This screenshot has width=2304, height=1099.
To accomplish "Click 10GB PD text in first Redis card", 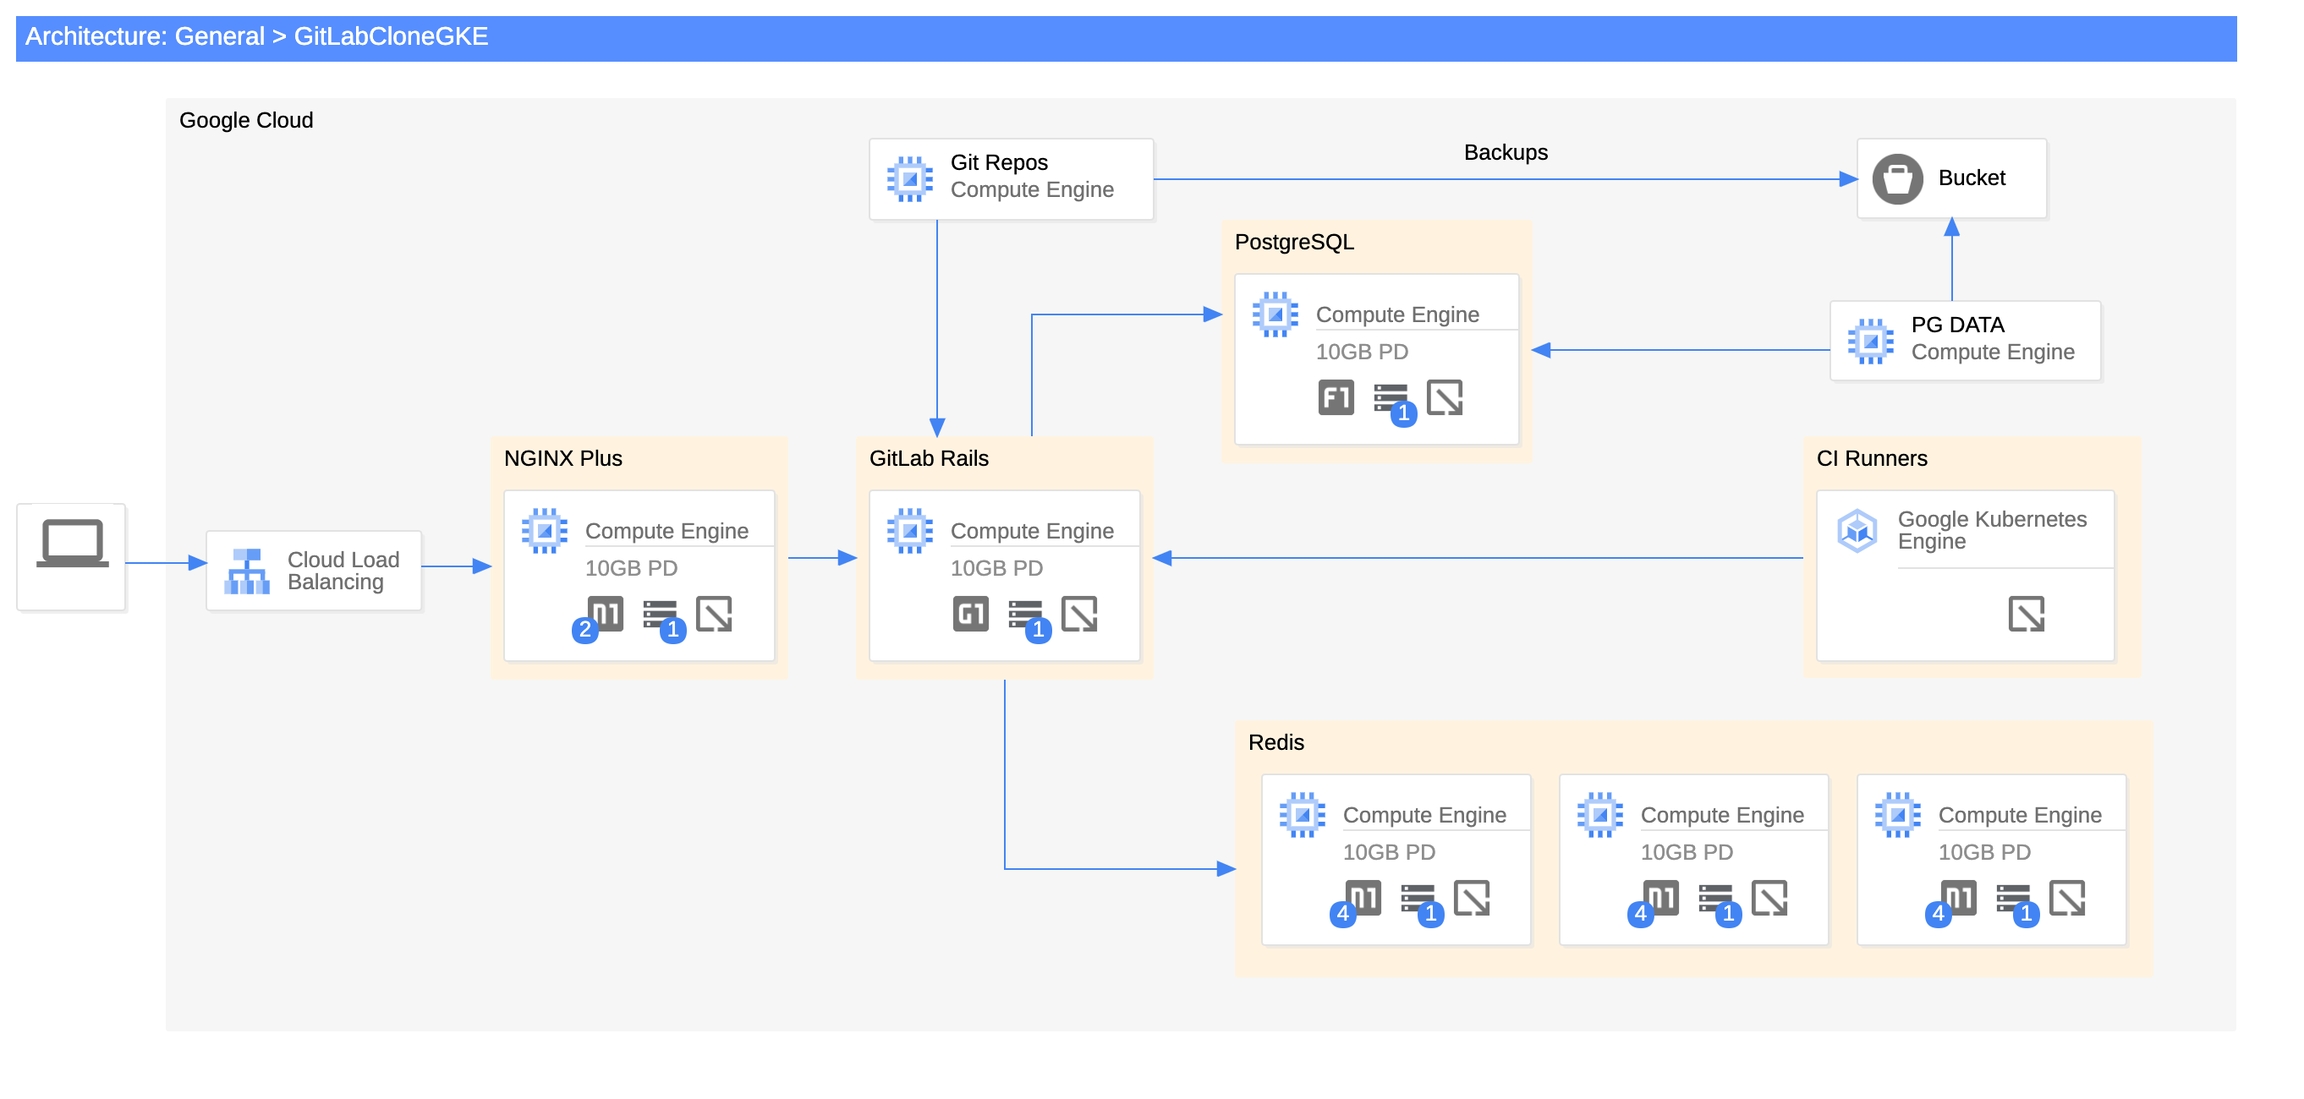I will (x=1389, y=852).
